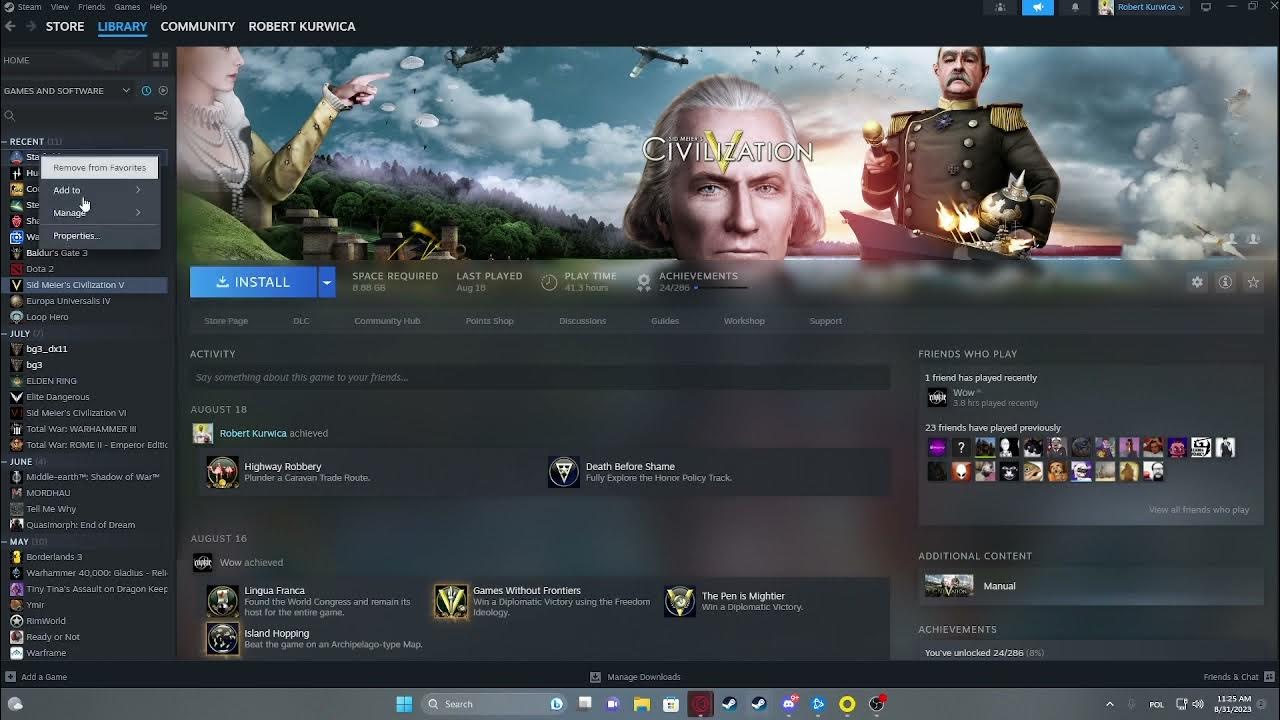Click the Lingua Franca achievement icon
Image resolution: width=1280 pixels, height=720 pixels.
click(222, 601)
